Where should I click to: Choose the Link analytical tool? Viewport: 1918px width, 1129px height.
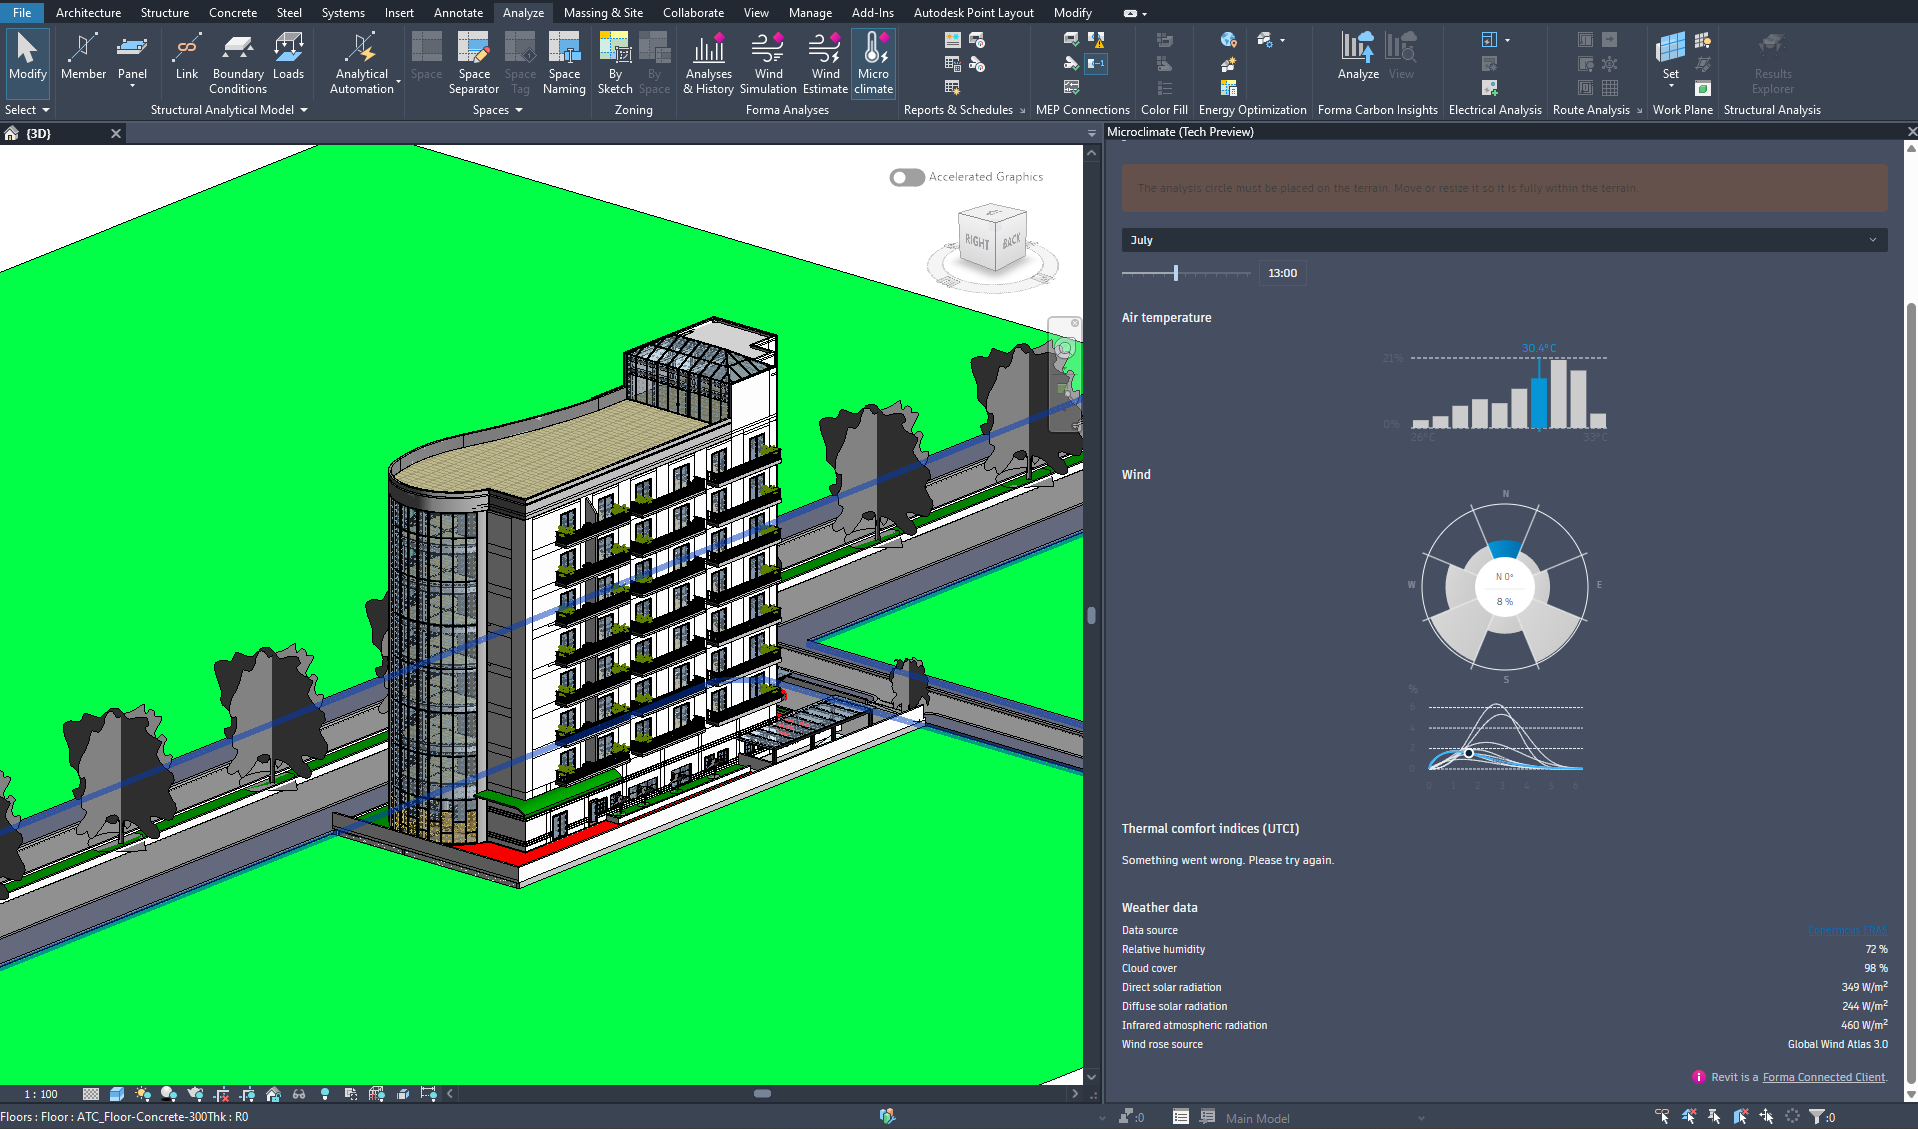click(187, 56)
